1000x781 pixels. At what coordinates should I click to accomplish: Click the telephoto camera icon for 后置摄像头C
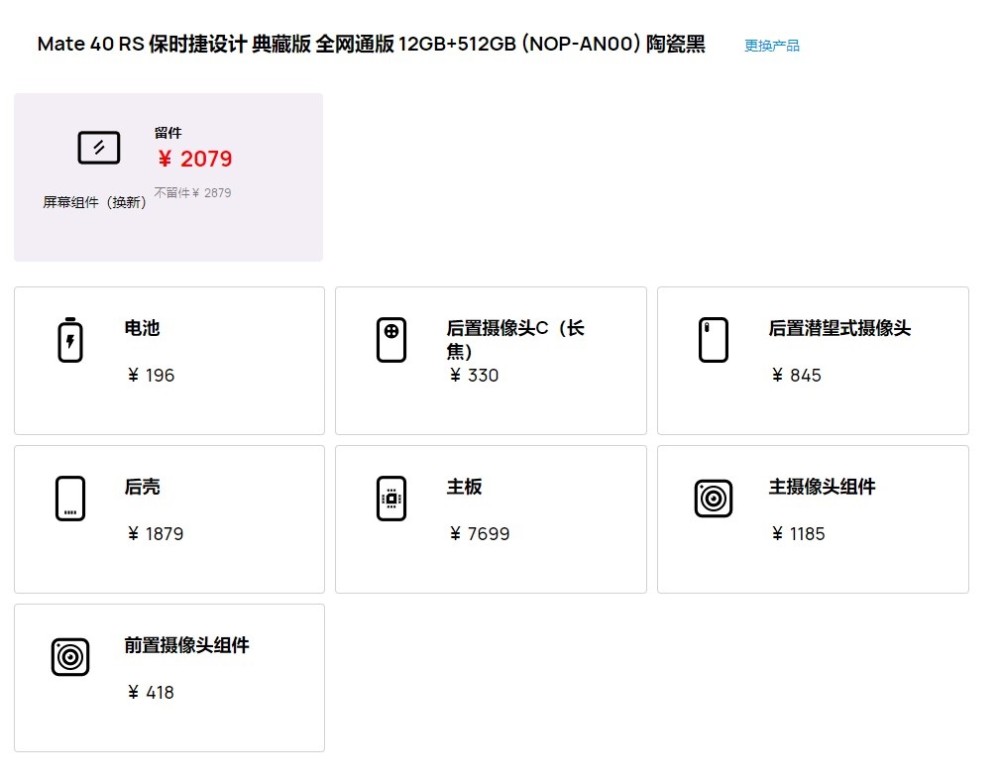tap(391, 338)
